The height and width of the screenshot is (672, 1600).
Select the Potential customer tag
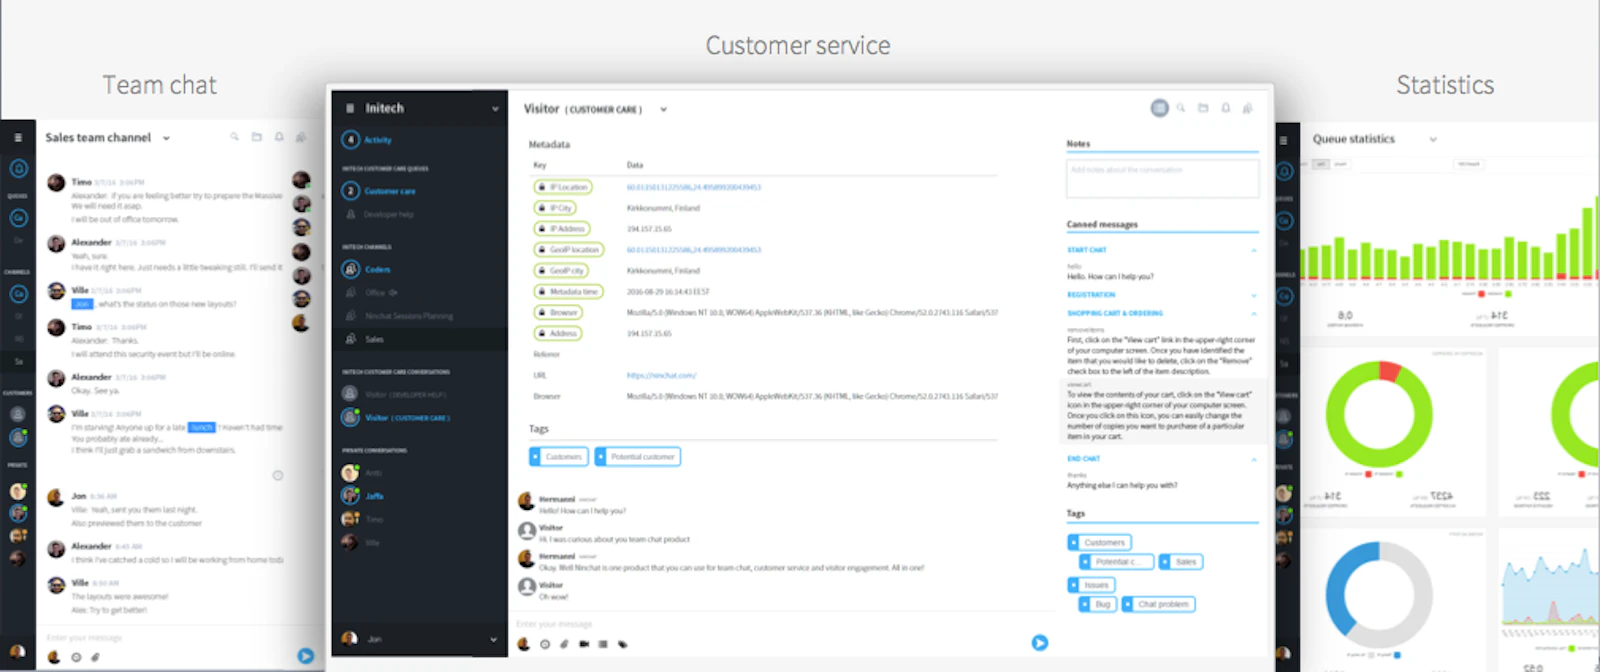(637, 457)
